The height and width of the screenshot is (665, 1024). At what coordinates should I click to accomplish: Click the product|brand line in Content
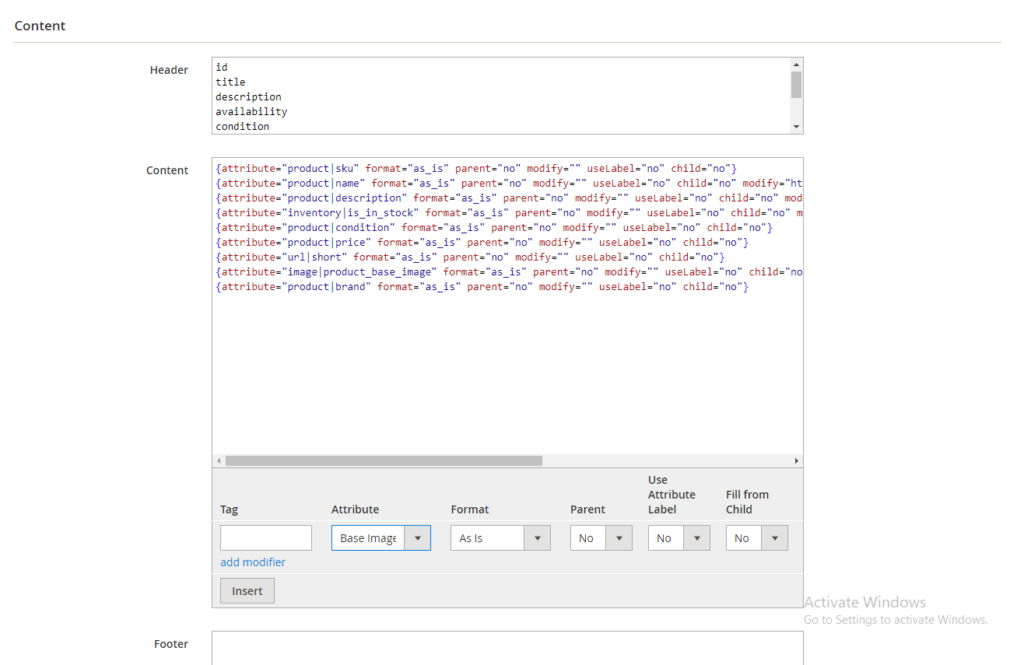(x=481, y=287)
